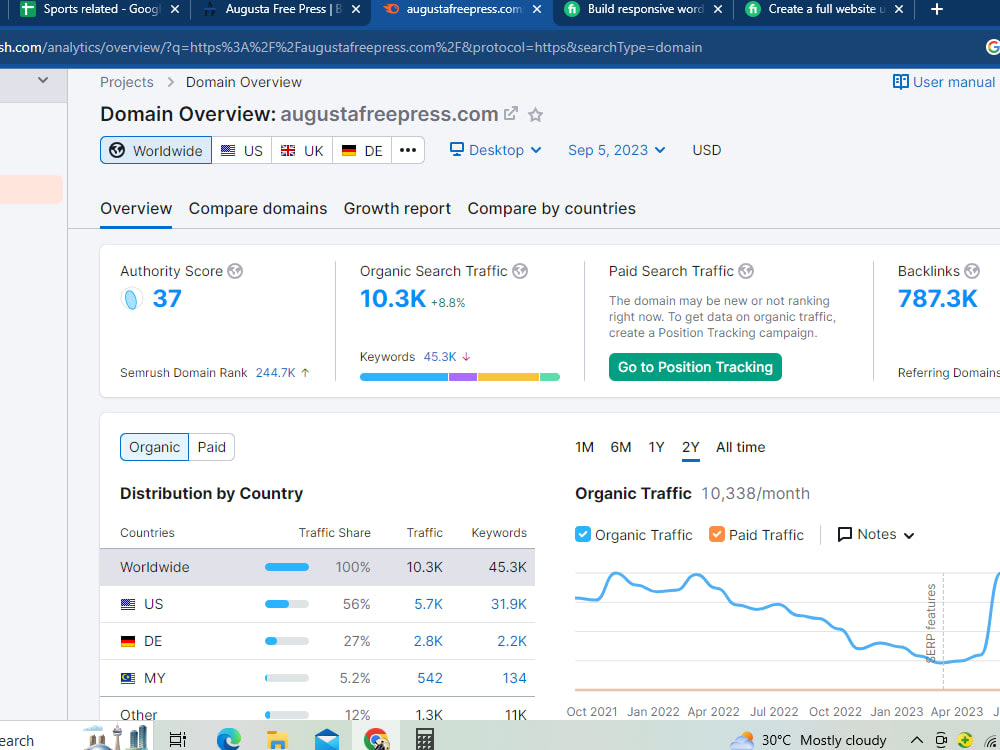Click the globe icon beside Authority Score

click(x=235, y=271)
